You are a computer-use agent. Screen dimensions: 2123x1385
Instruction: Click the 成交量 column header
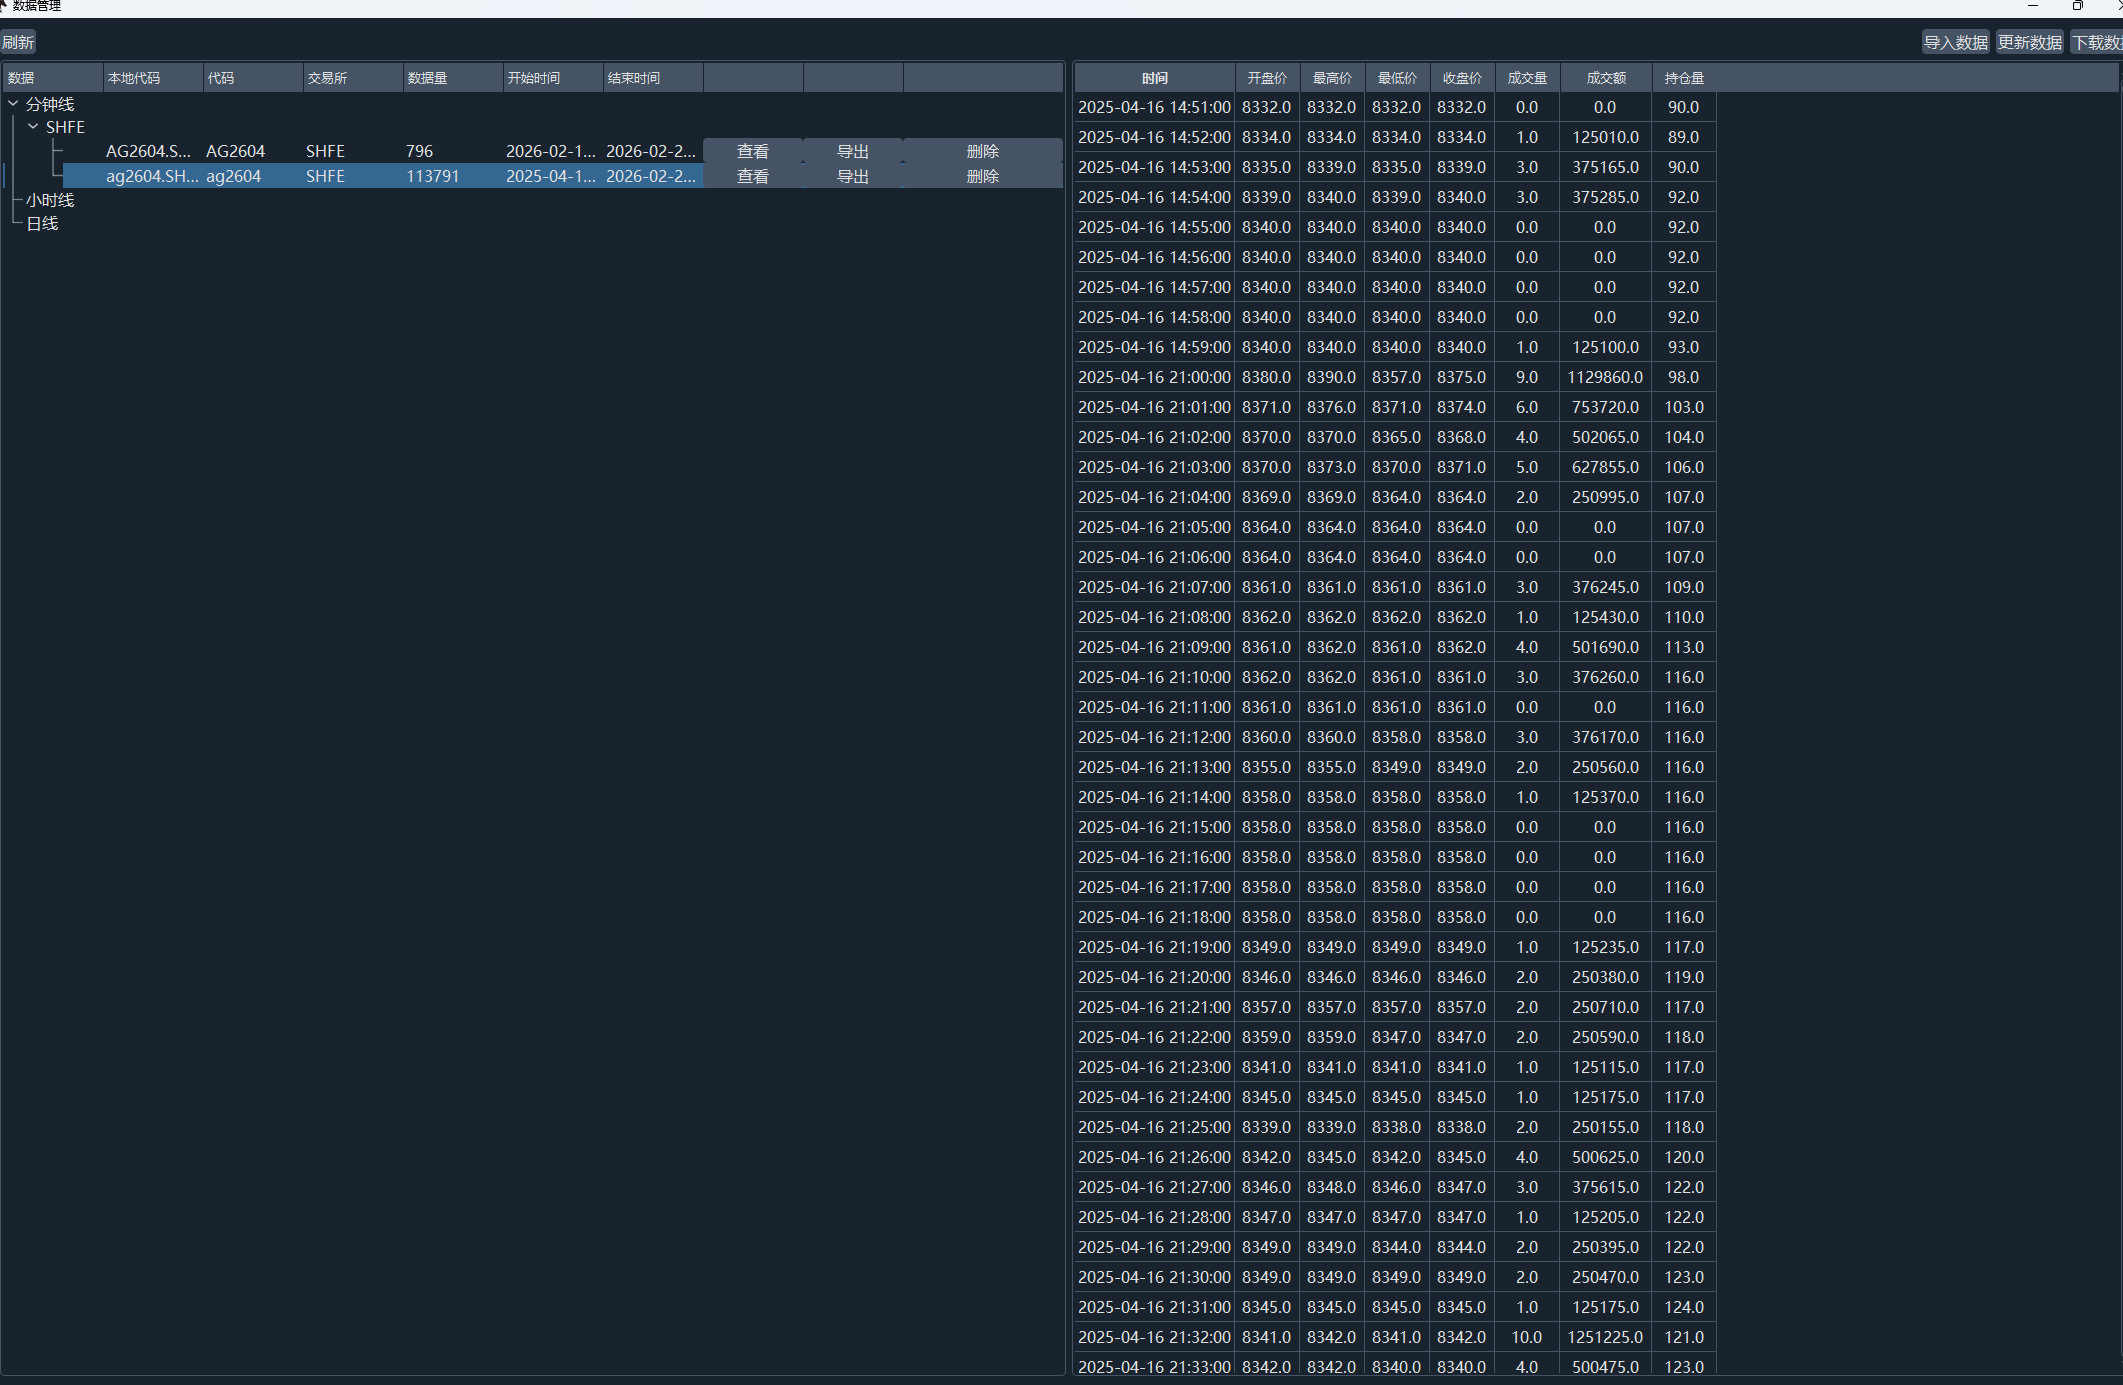(1526, 78)
